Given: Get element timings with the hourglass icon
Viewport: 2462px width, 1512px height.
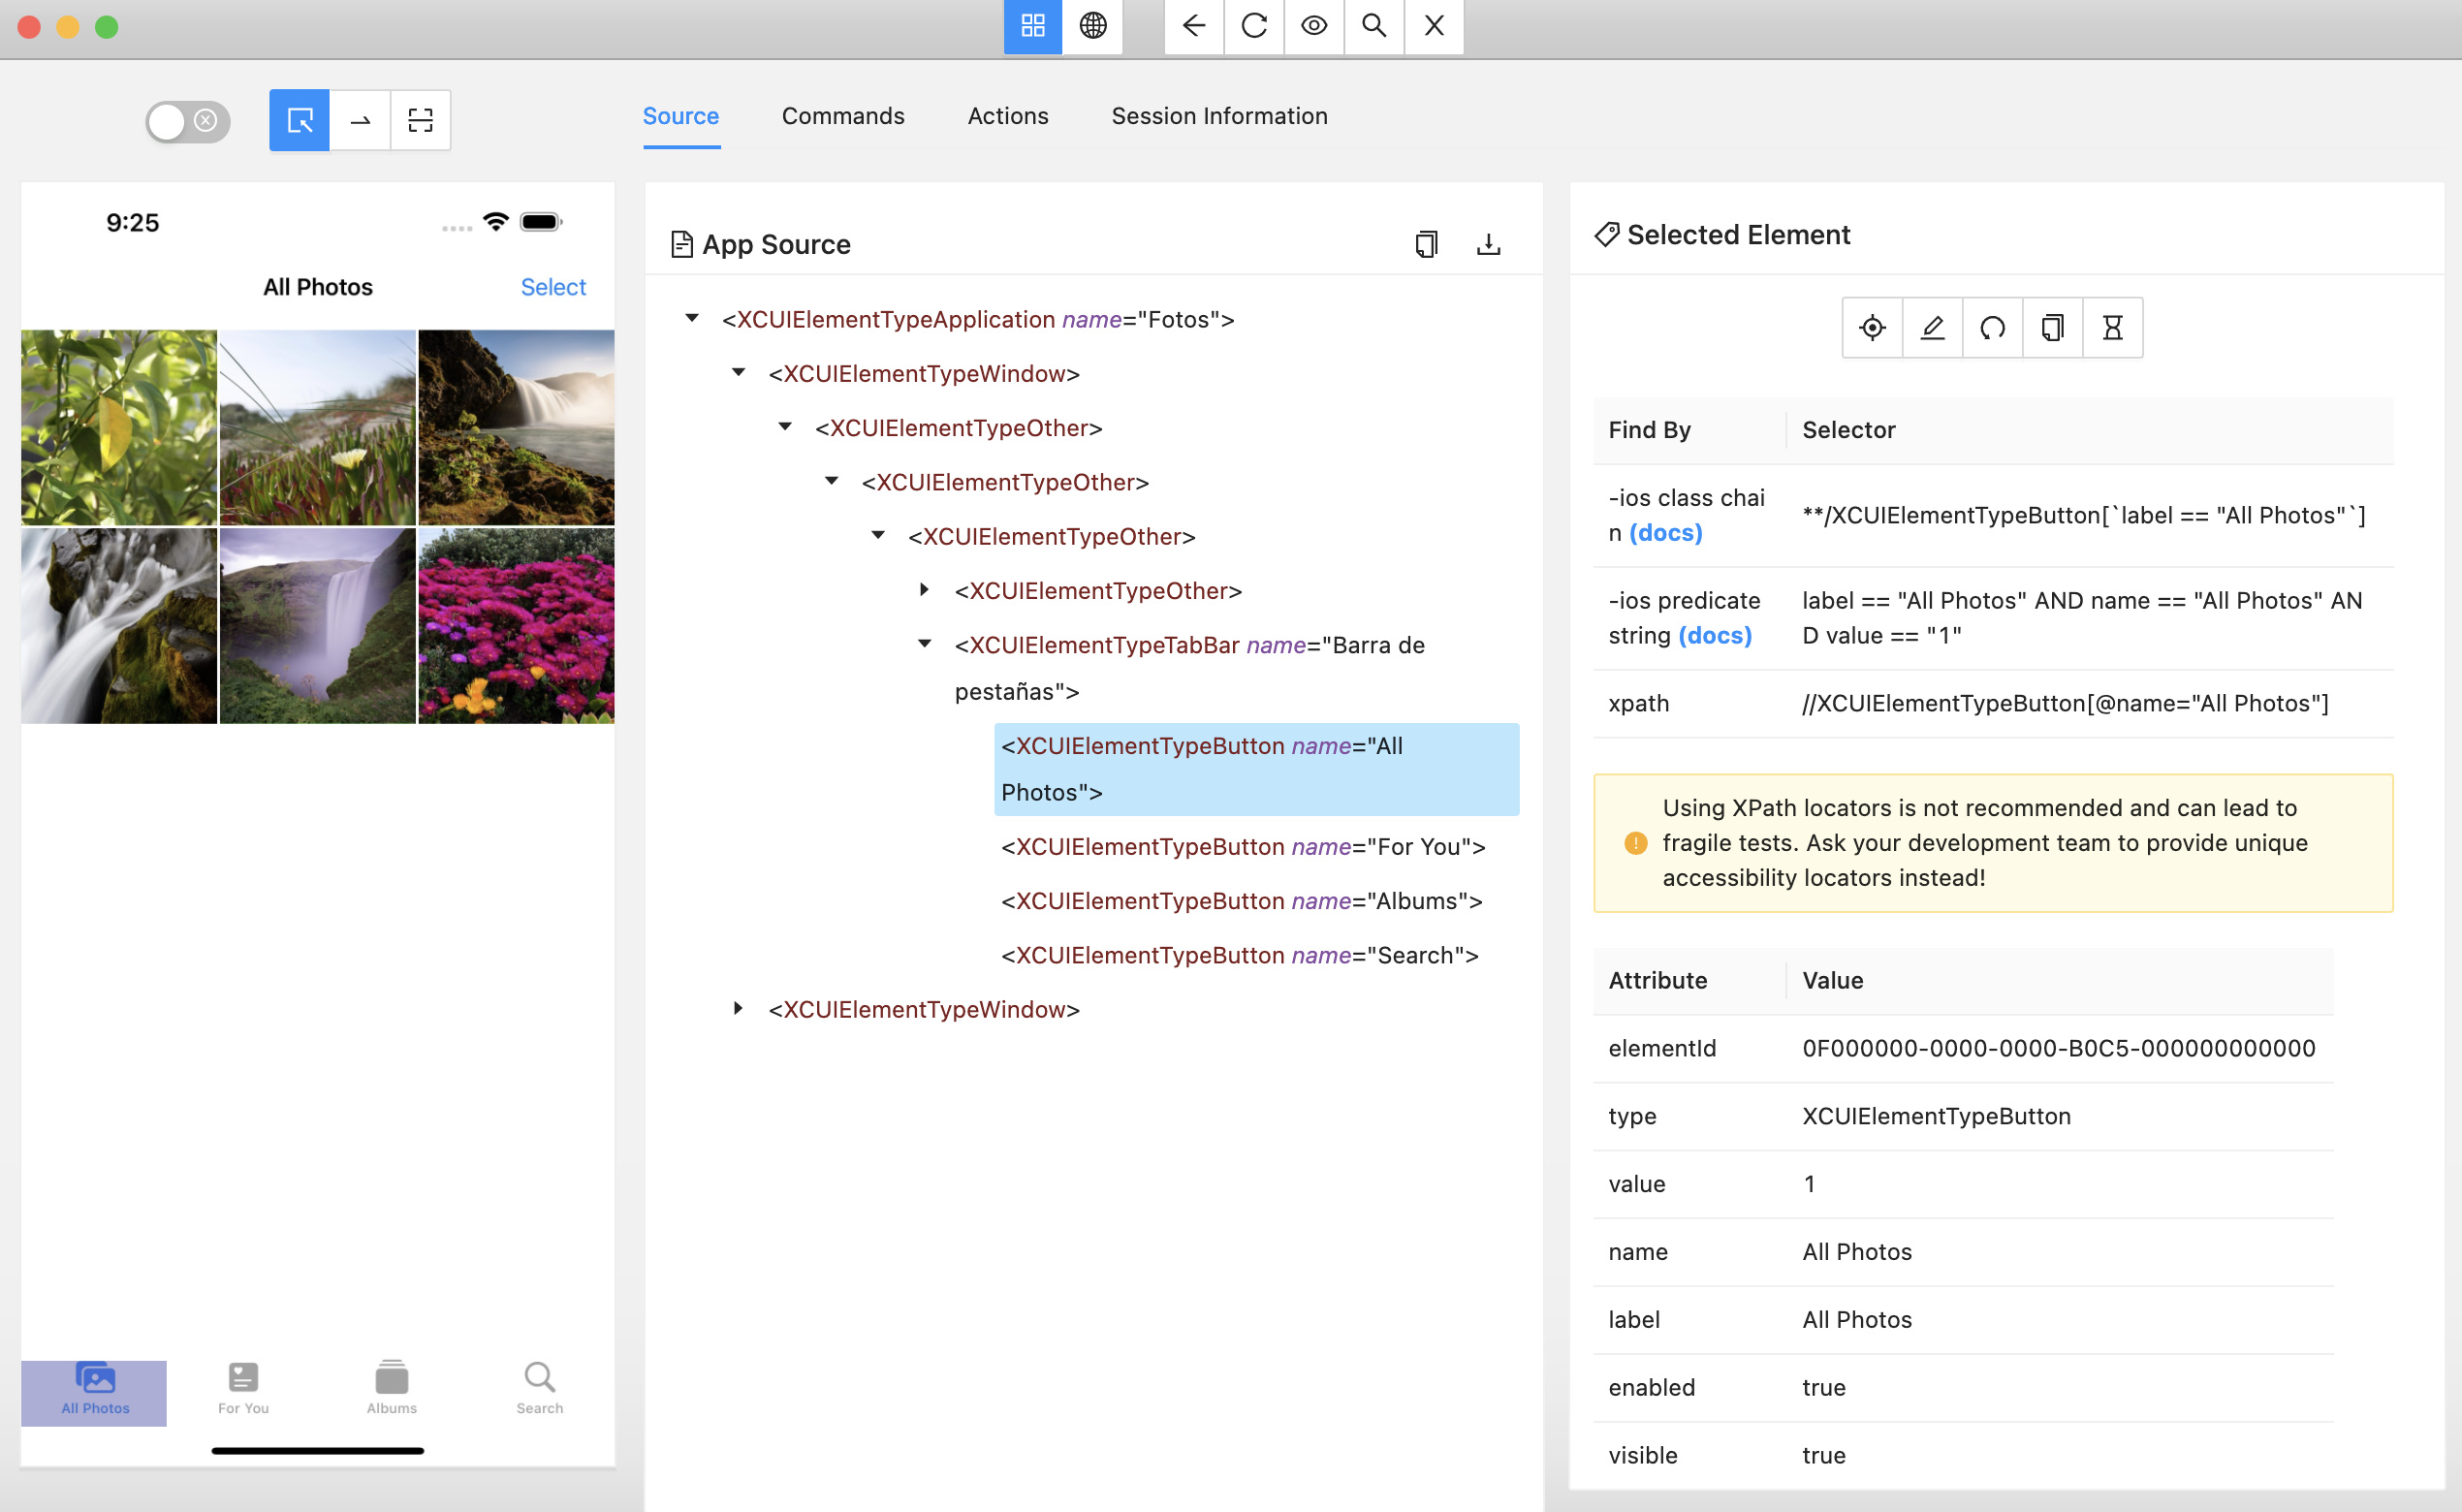Looking at the screenshot, I should tap(2112, 327).
